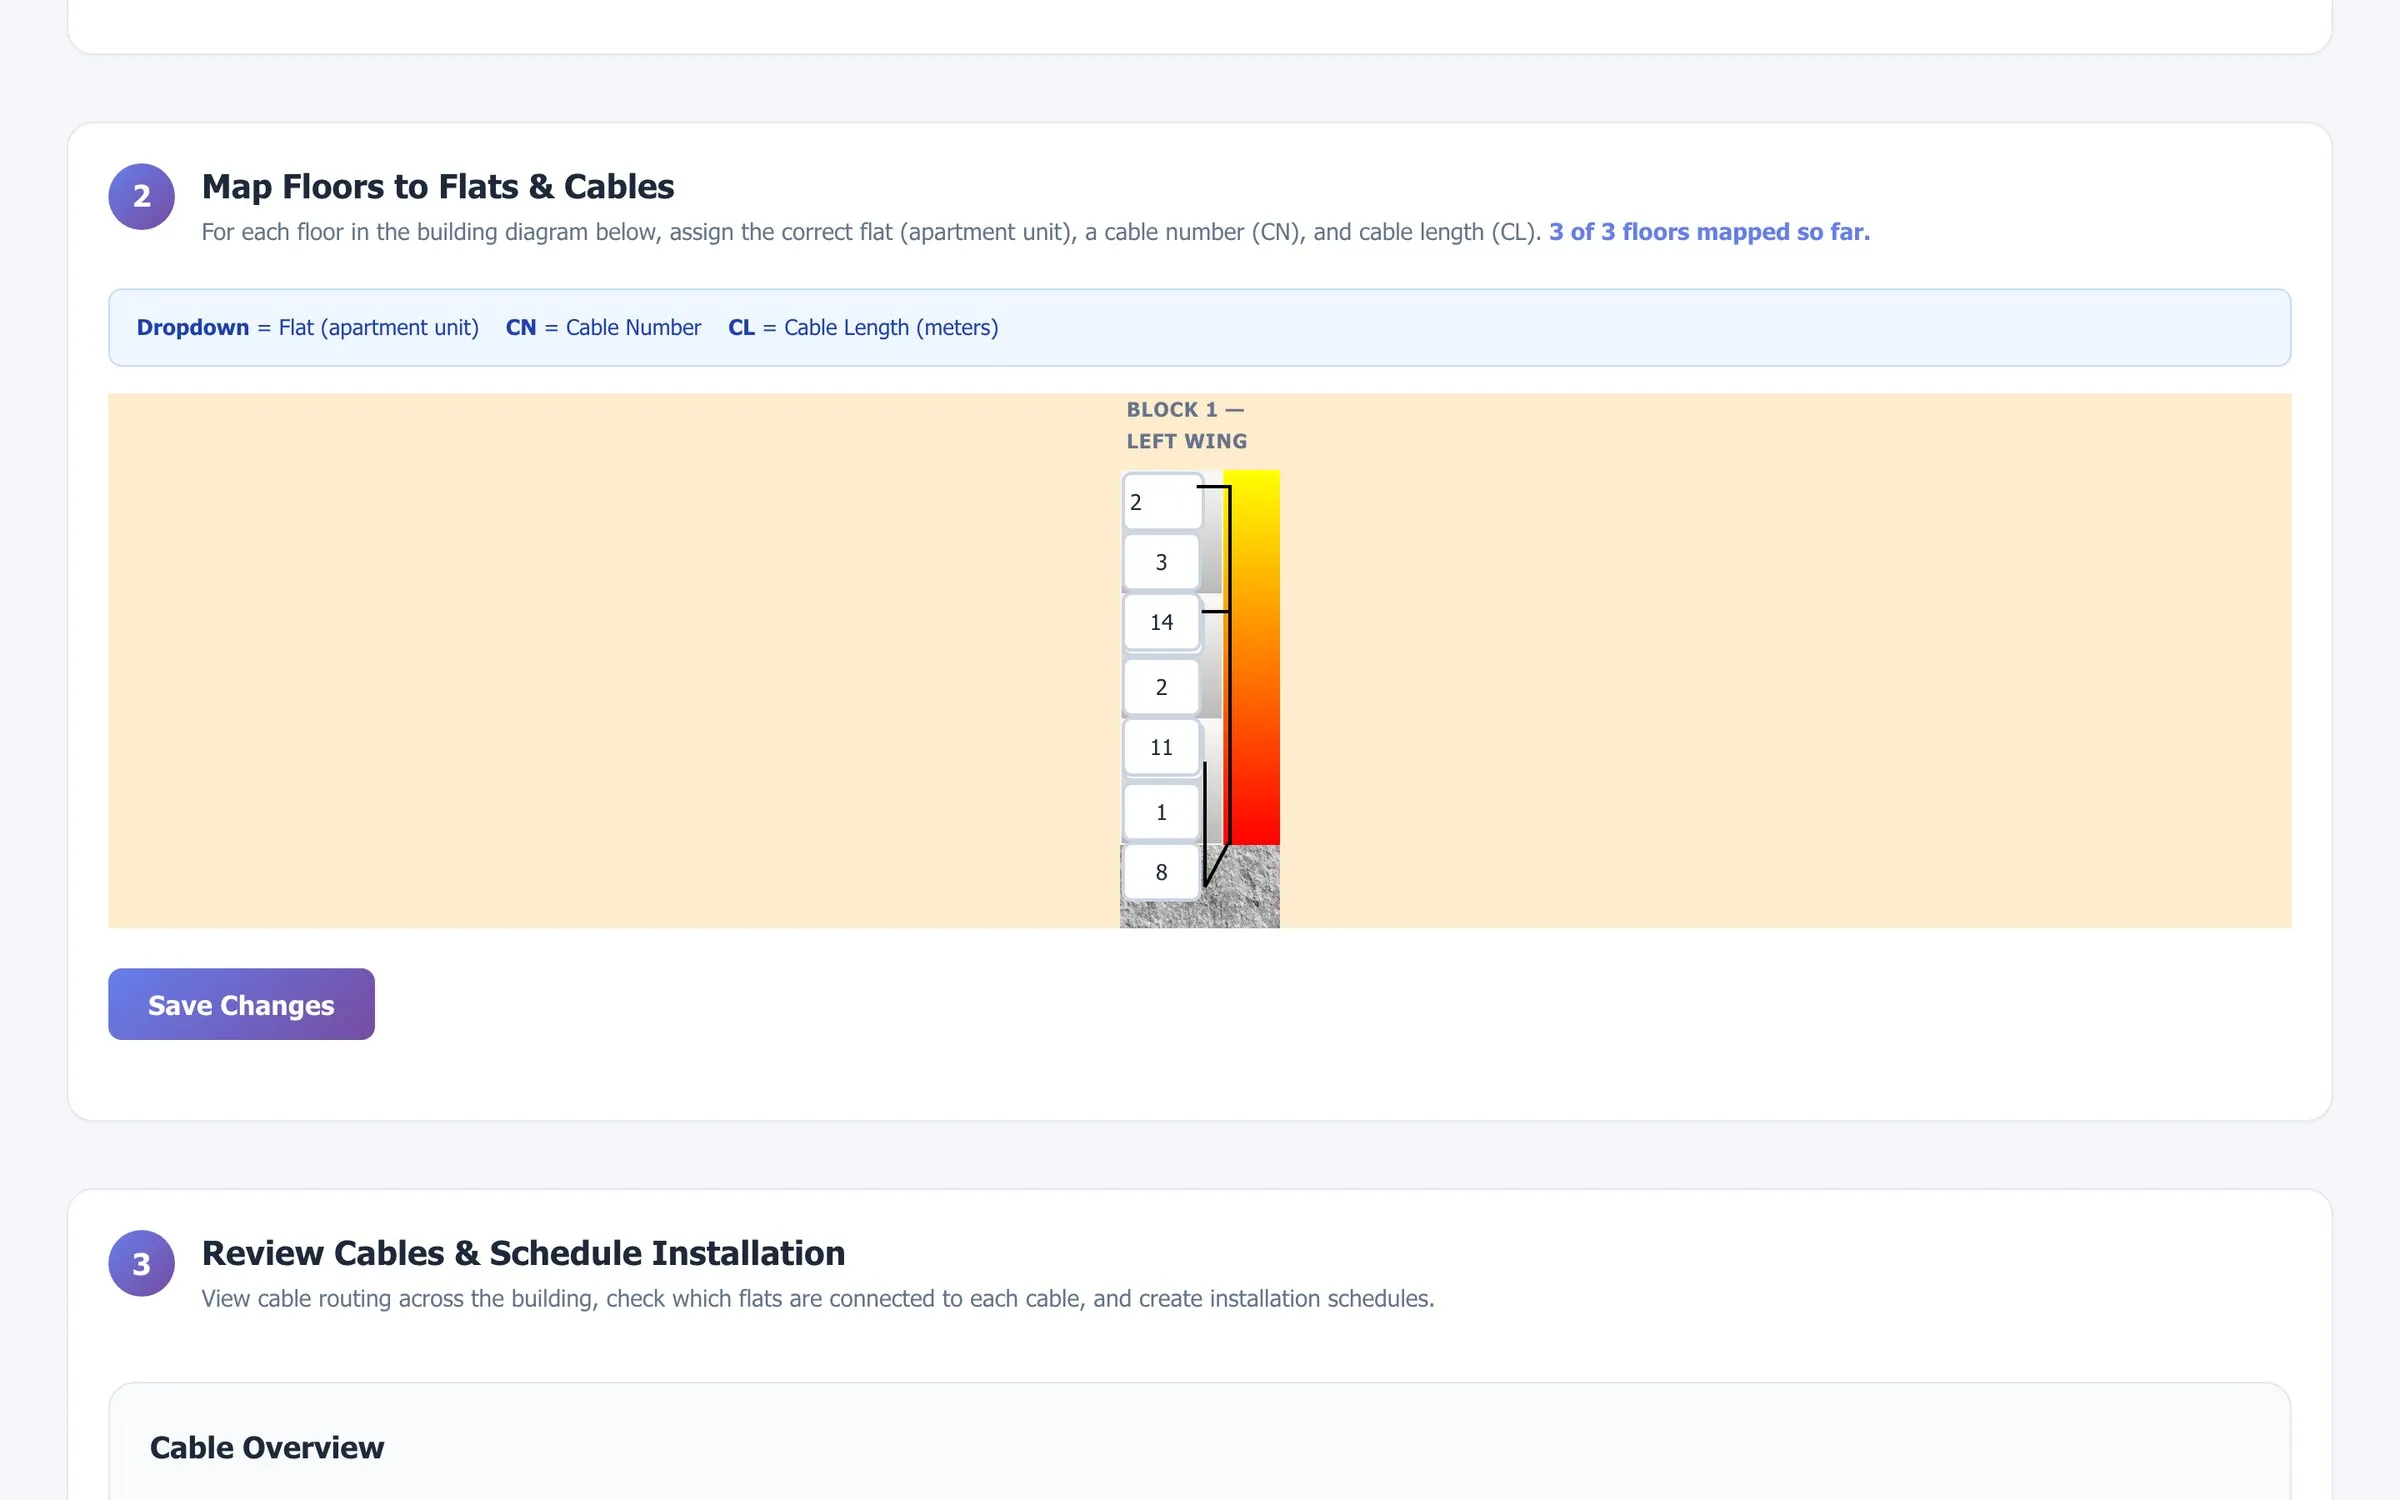Focus the field showing value 11
The width and height of the screenshot is (2400, 1500).
1161,747
